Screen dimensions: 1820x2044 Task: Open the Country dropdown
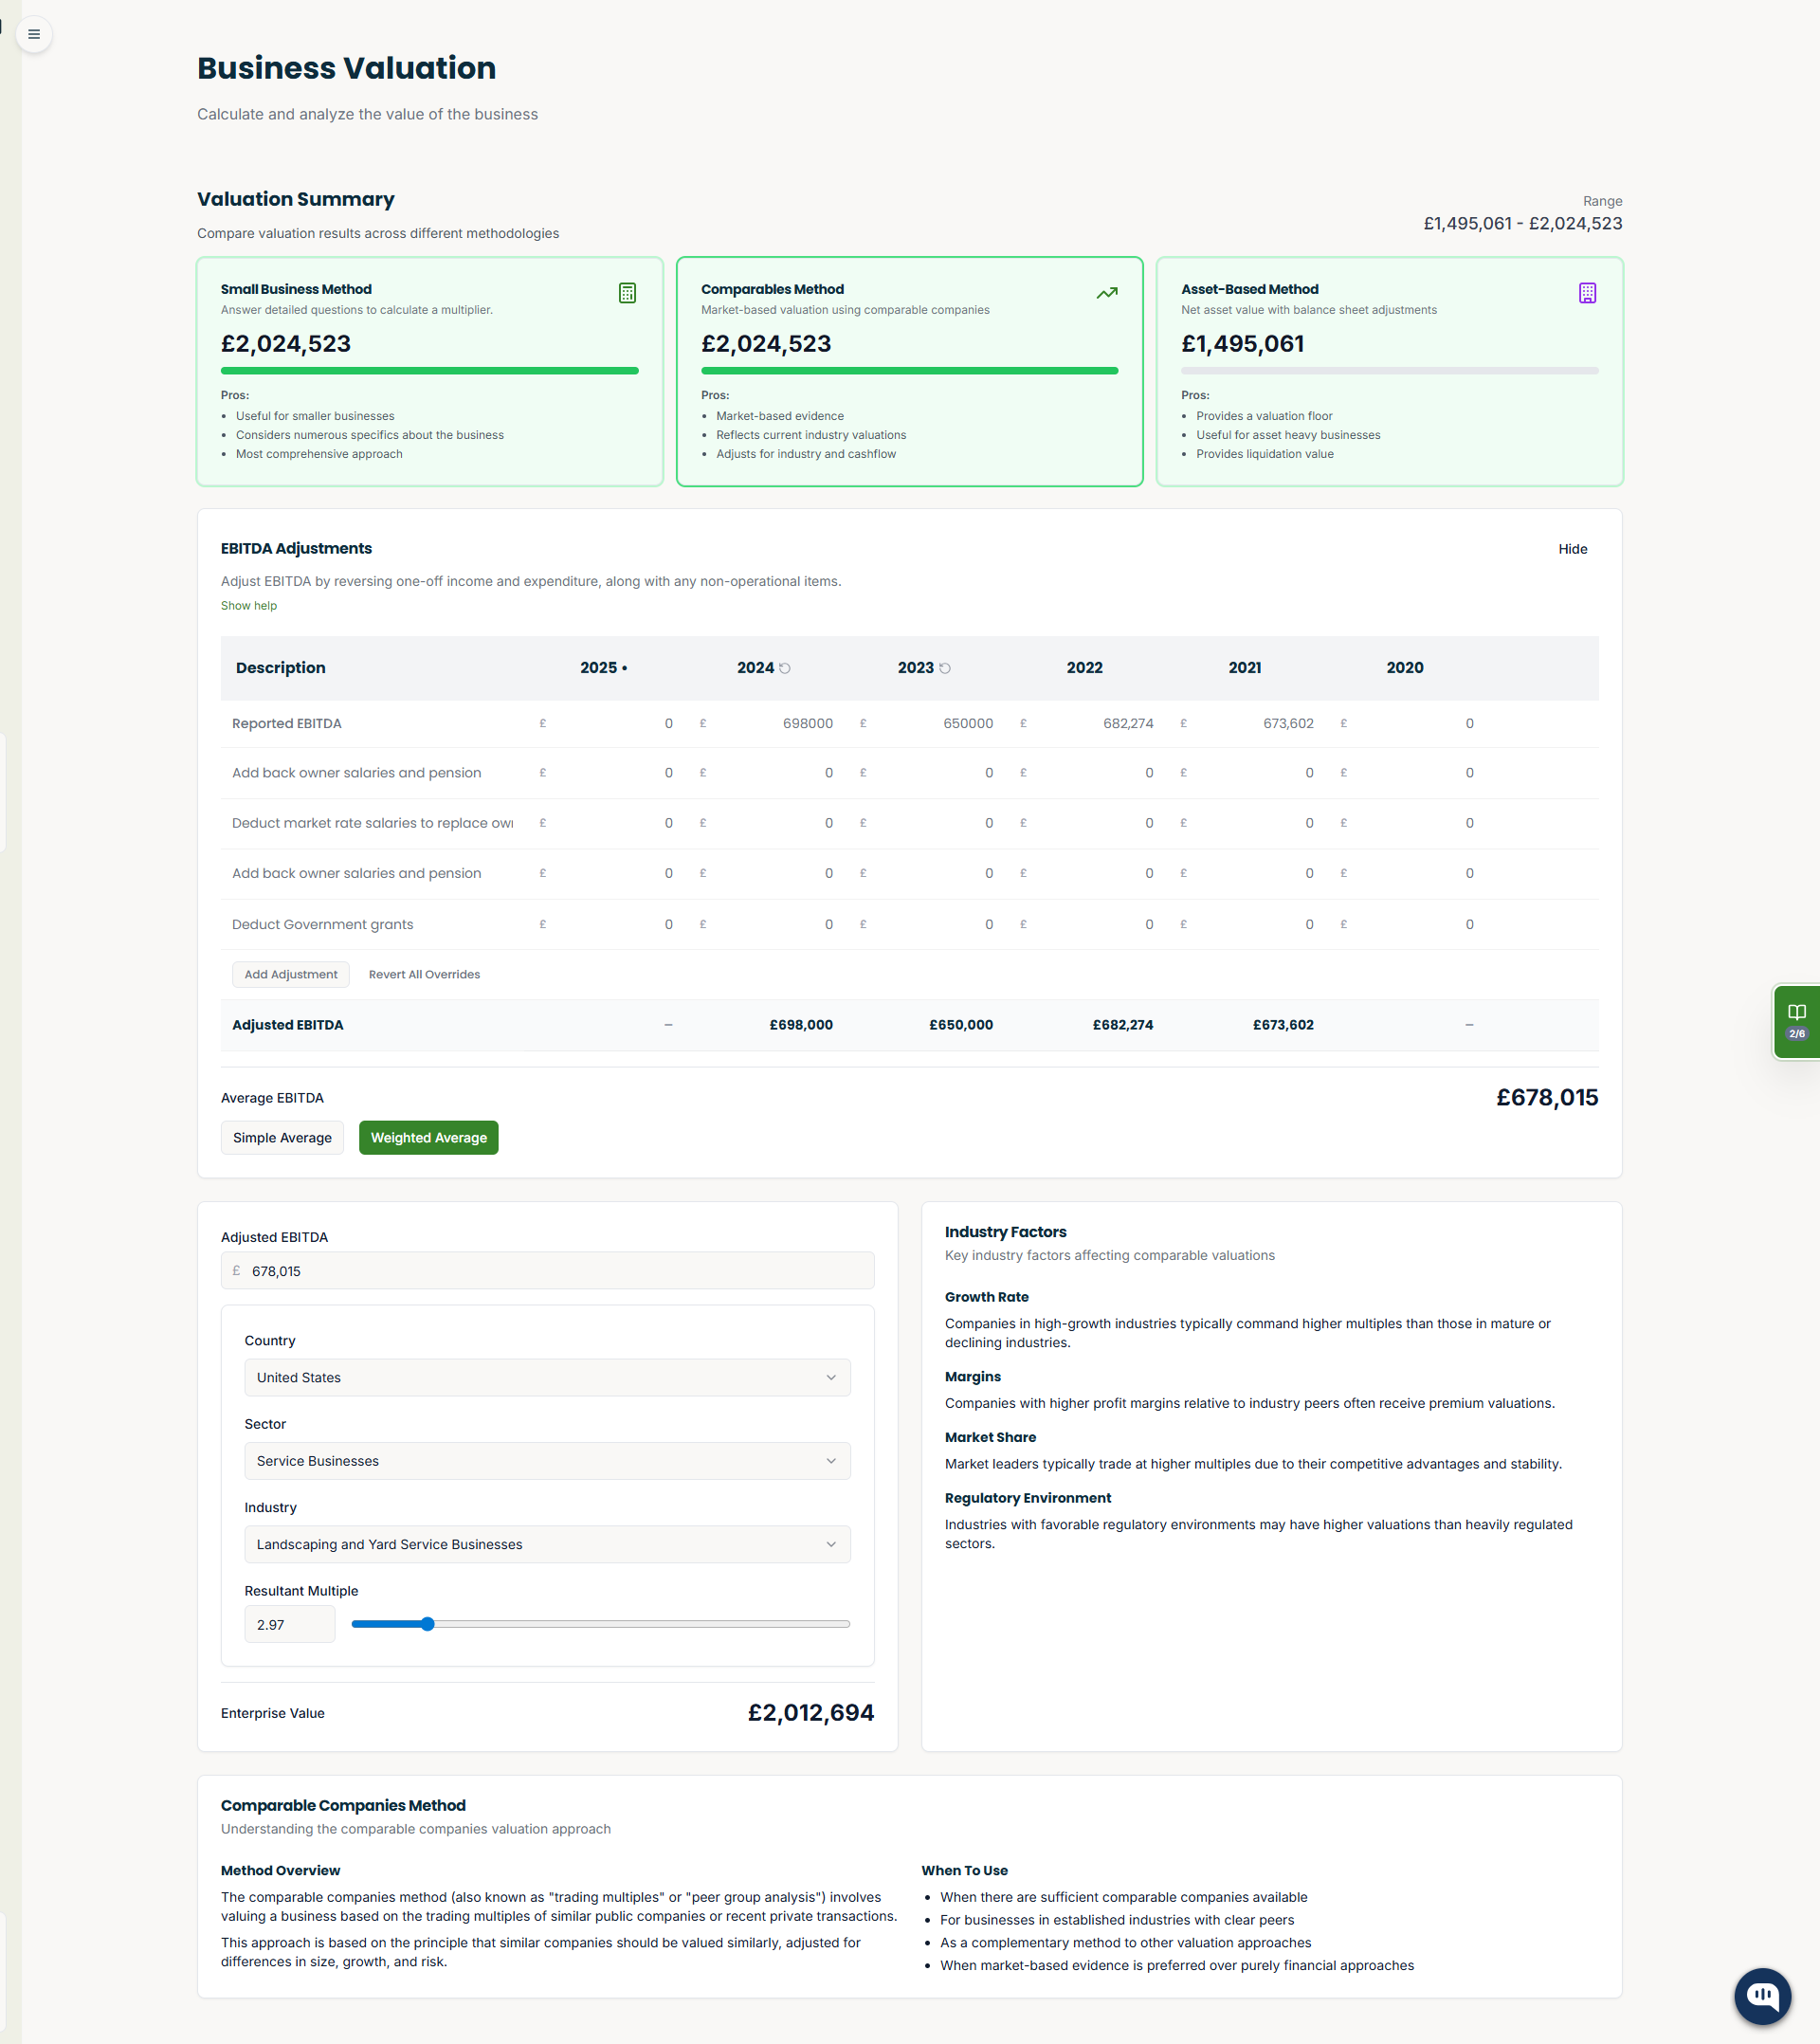(x=547, y=1377)
